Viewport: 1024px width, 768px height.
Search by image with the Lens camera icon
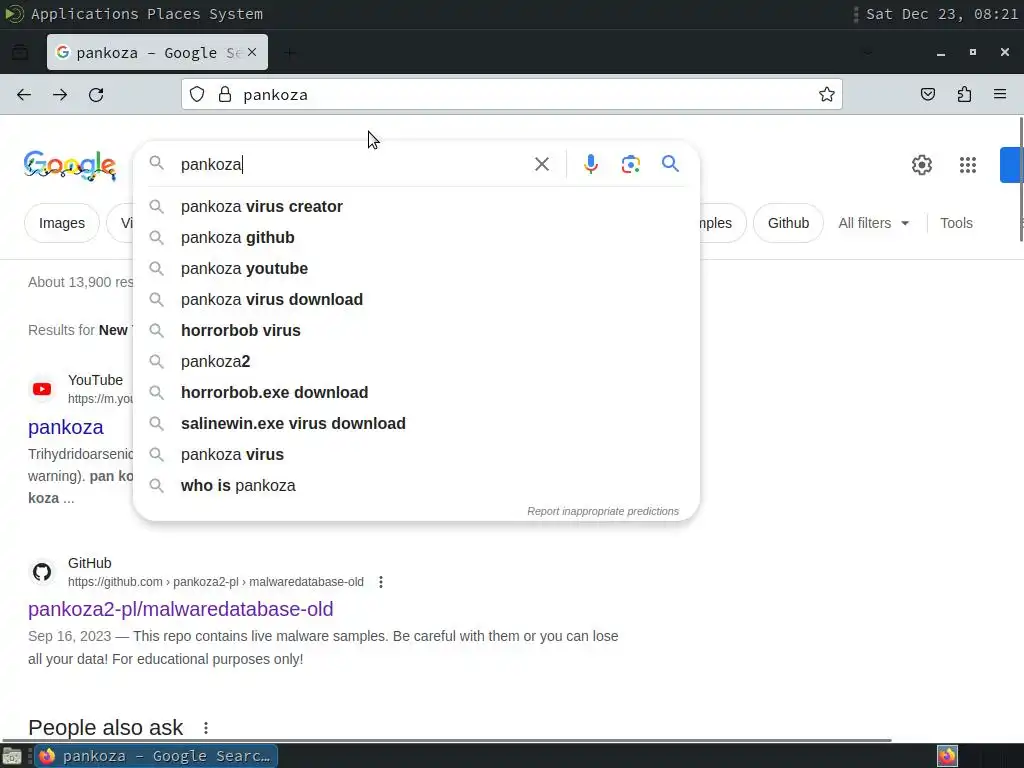tap(630, 164)
